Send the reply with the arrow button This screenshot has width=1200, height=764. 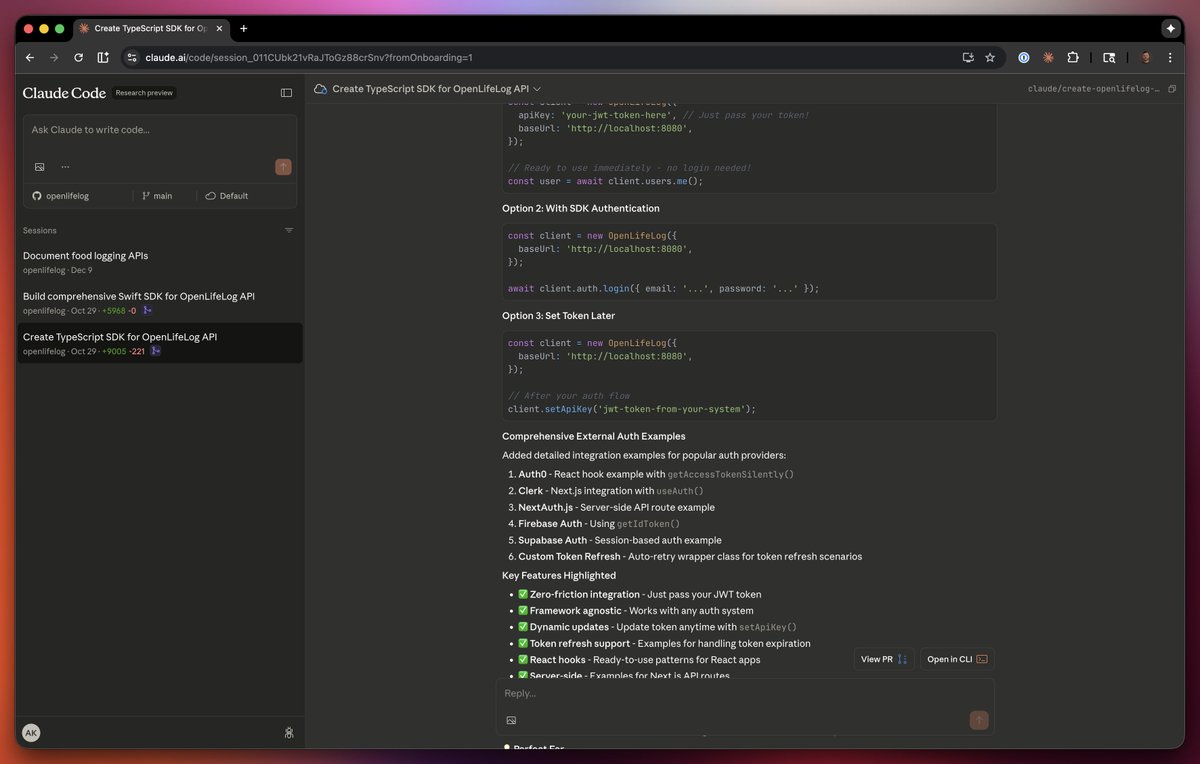pyautogui.click(x=979, y=720)
